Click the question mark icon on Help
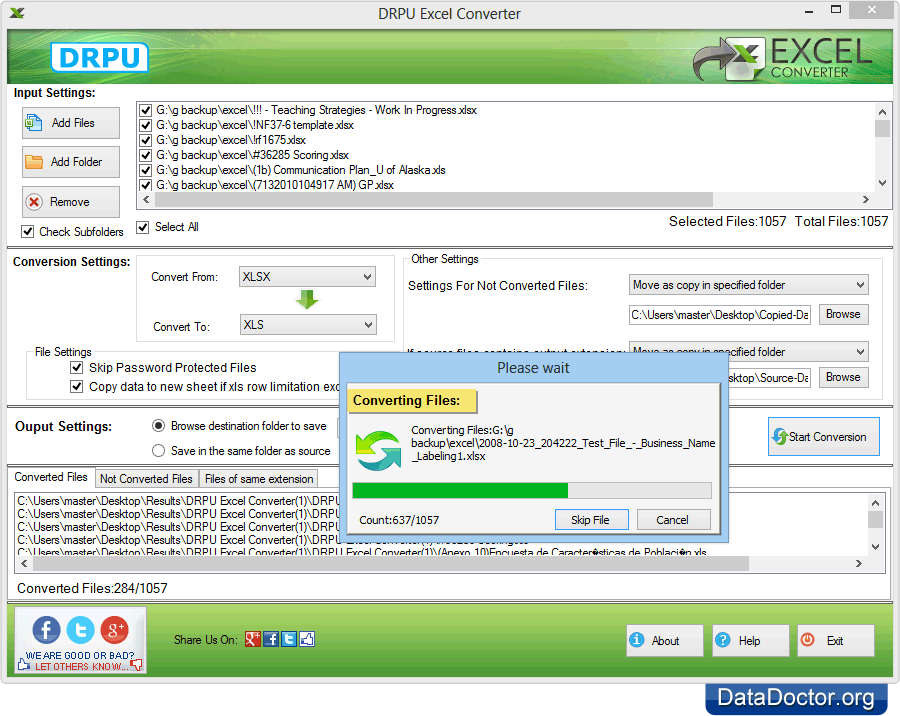 pyautogui.click(x=723, y=639)
